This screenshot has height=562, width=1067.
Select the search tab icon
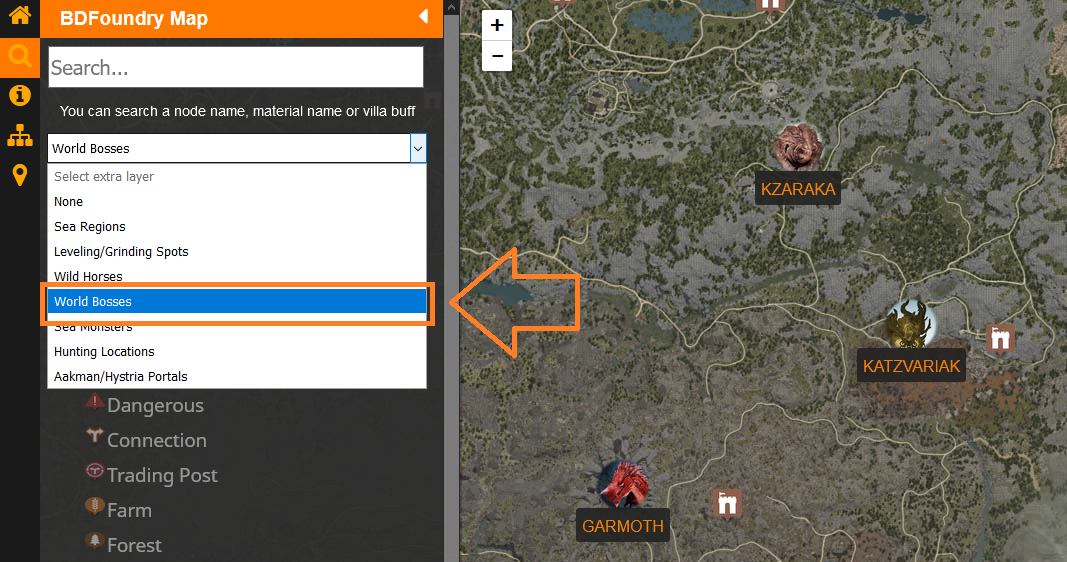(x=20, y=57)
